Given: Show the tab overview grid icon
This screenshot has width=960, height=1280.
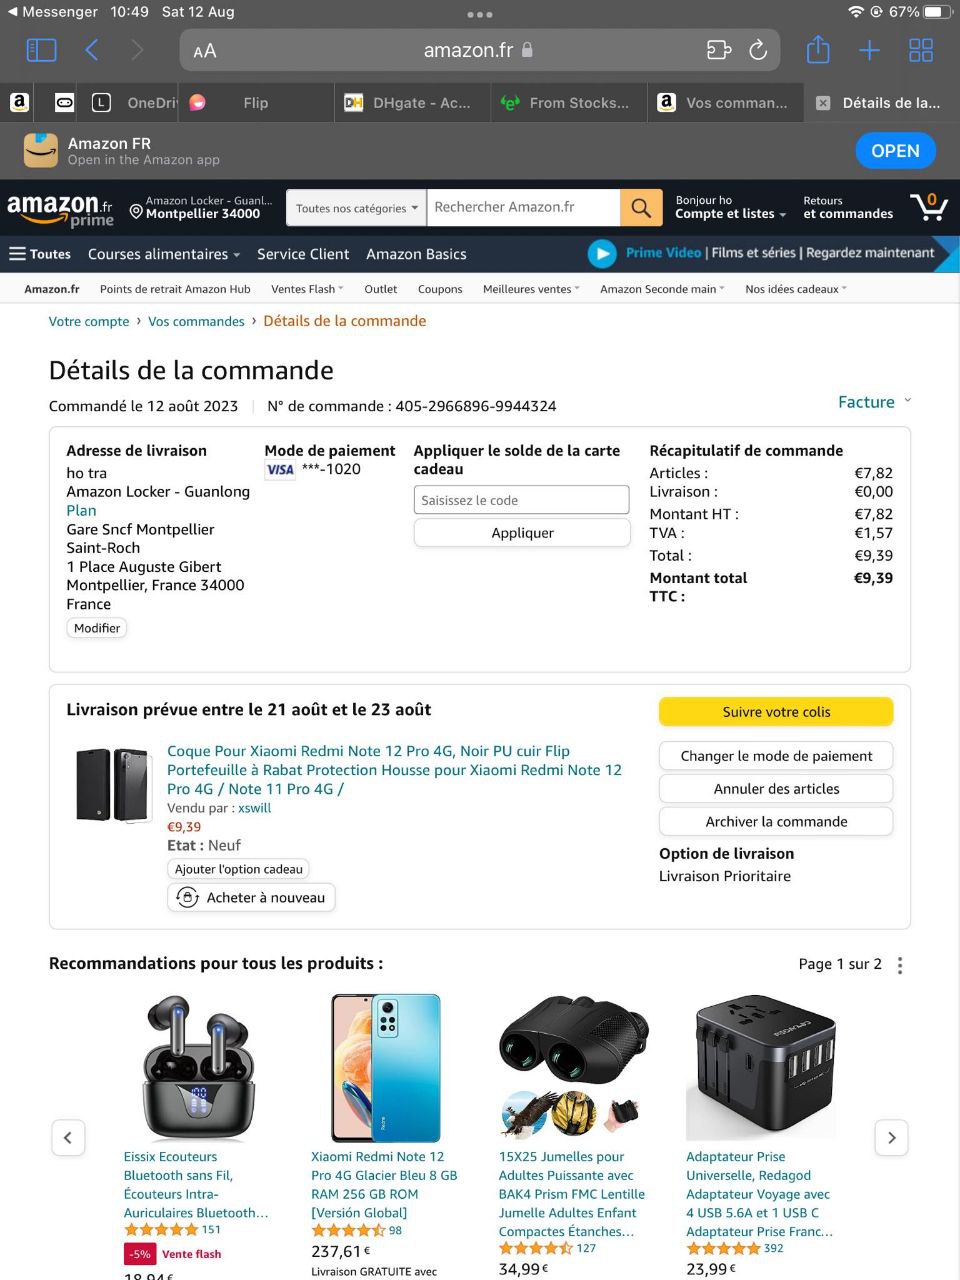Looking at the screenshot, I should [921, 50].
